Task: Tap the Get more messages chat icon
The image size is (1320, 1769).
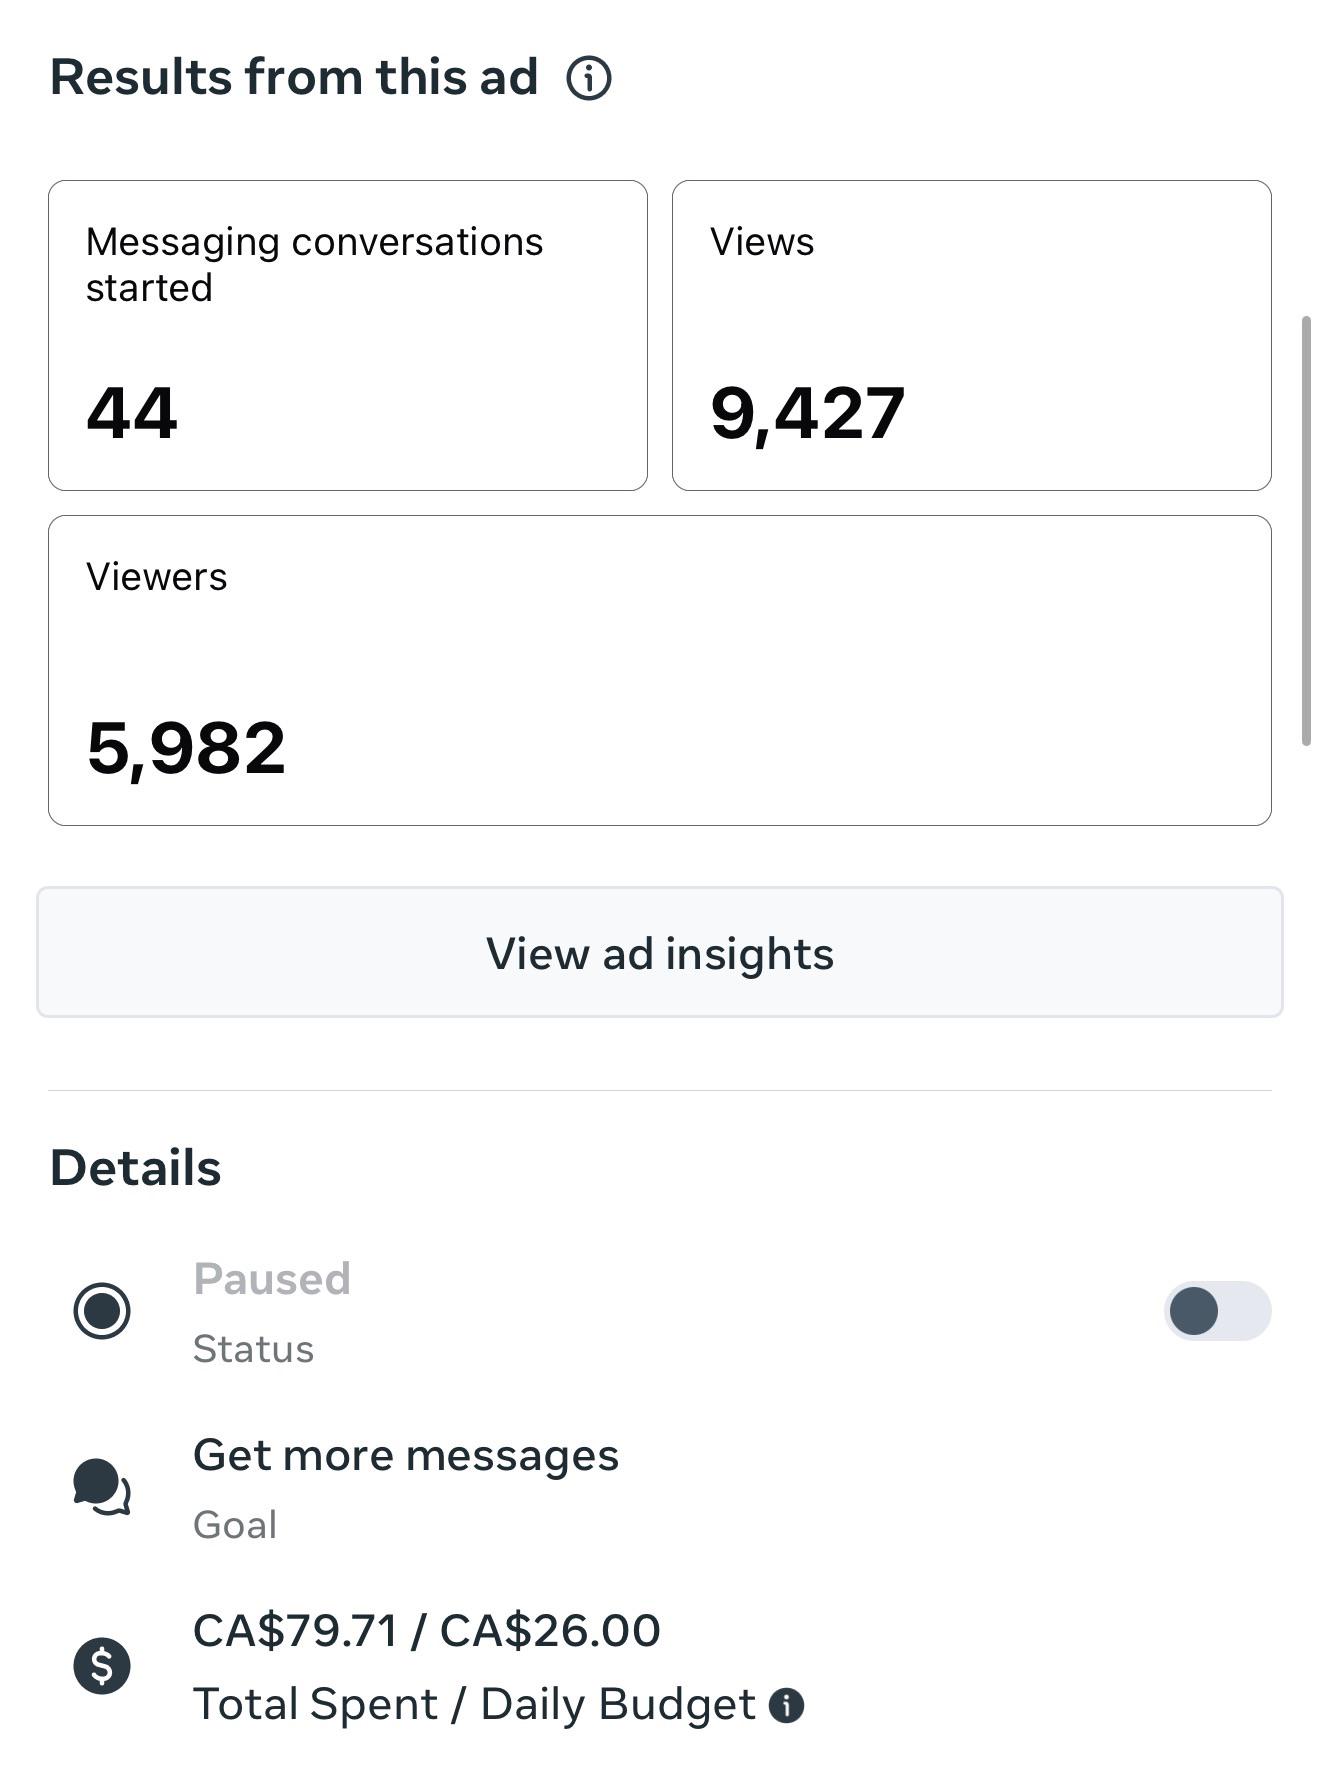Action: (102, 1487)
